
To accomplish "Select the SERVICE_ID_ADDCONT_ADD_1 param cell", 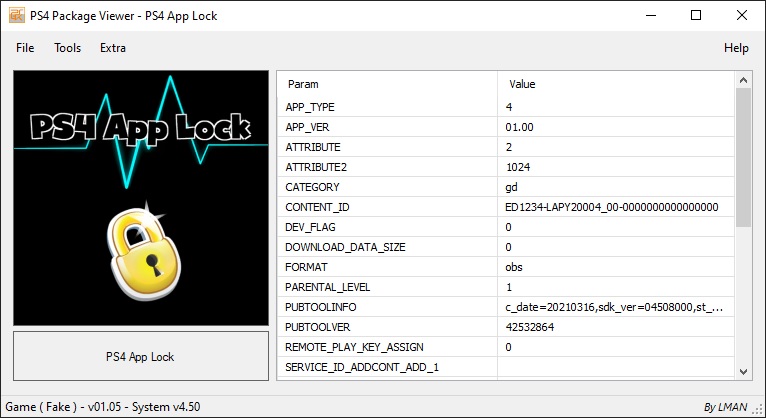I will [x=387, y=367].
